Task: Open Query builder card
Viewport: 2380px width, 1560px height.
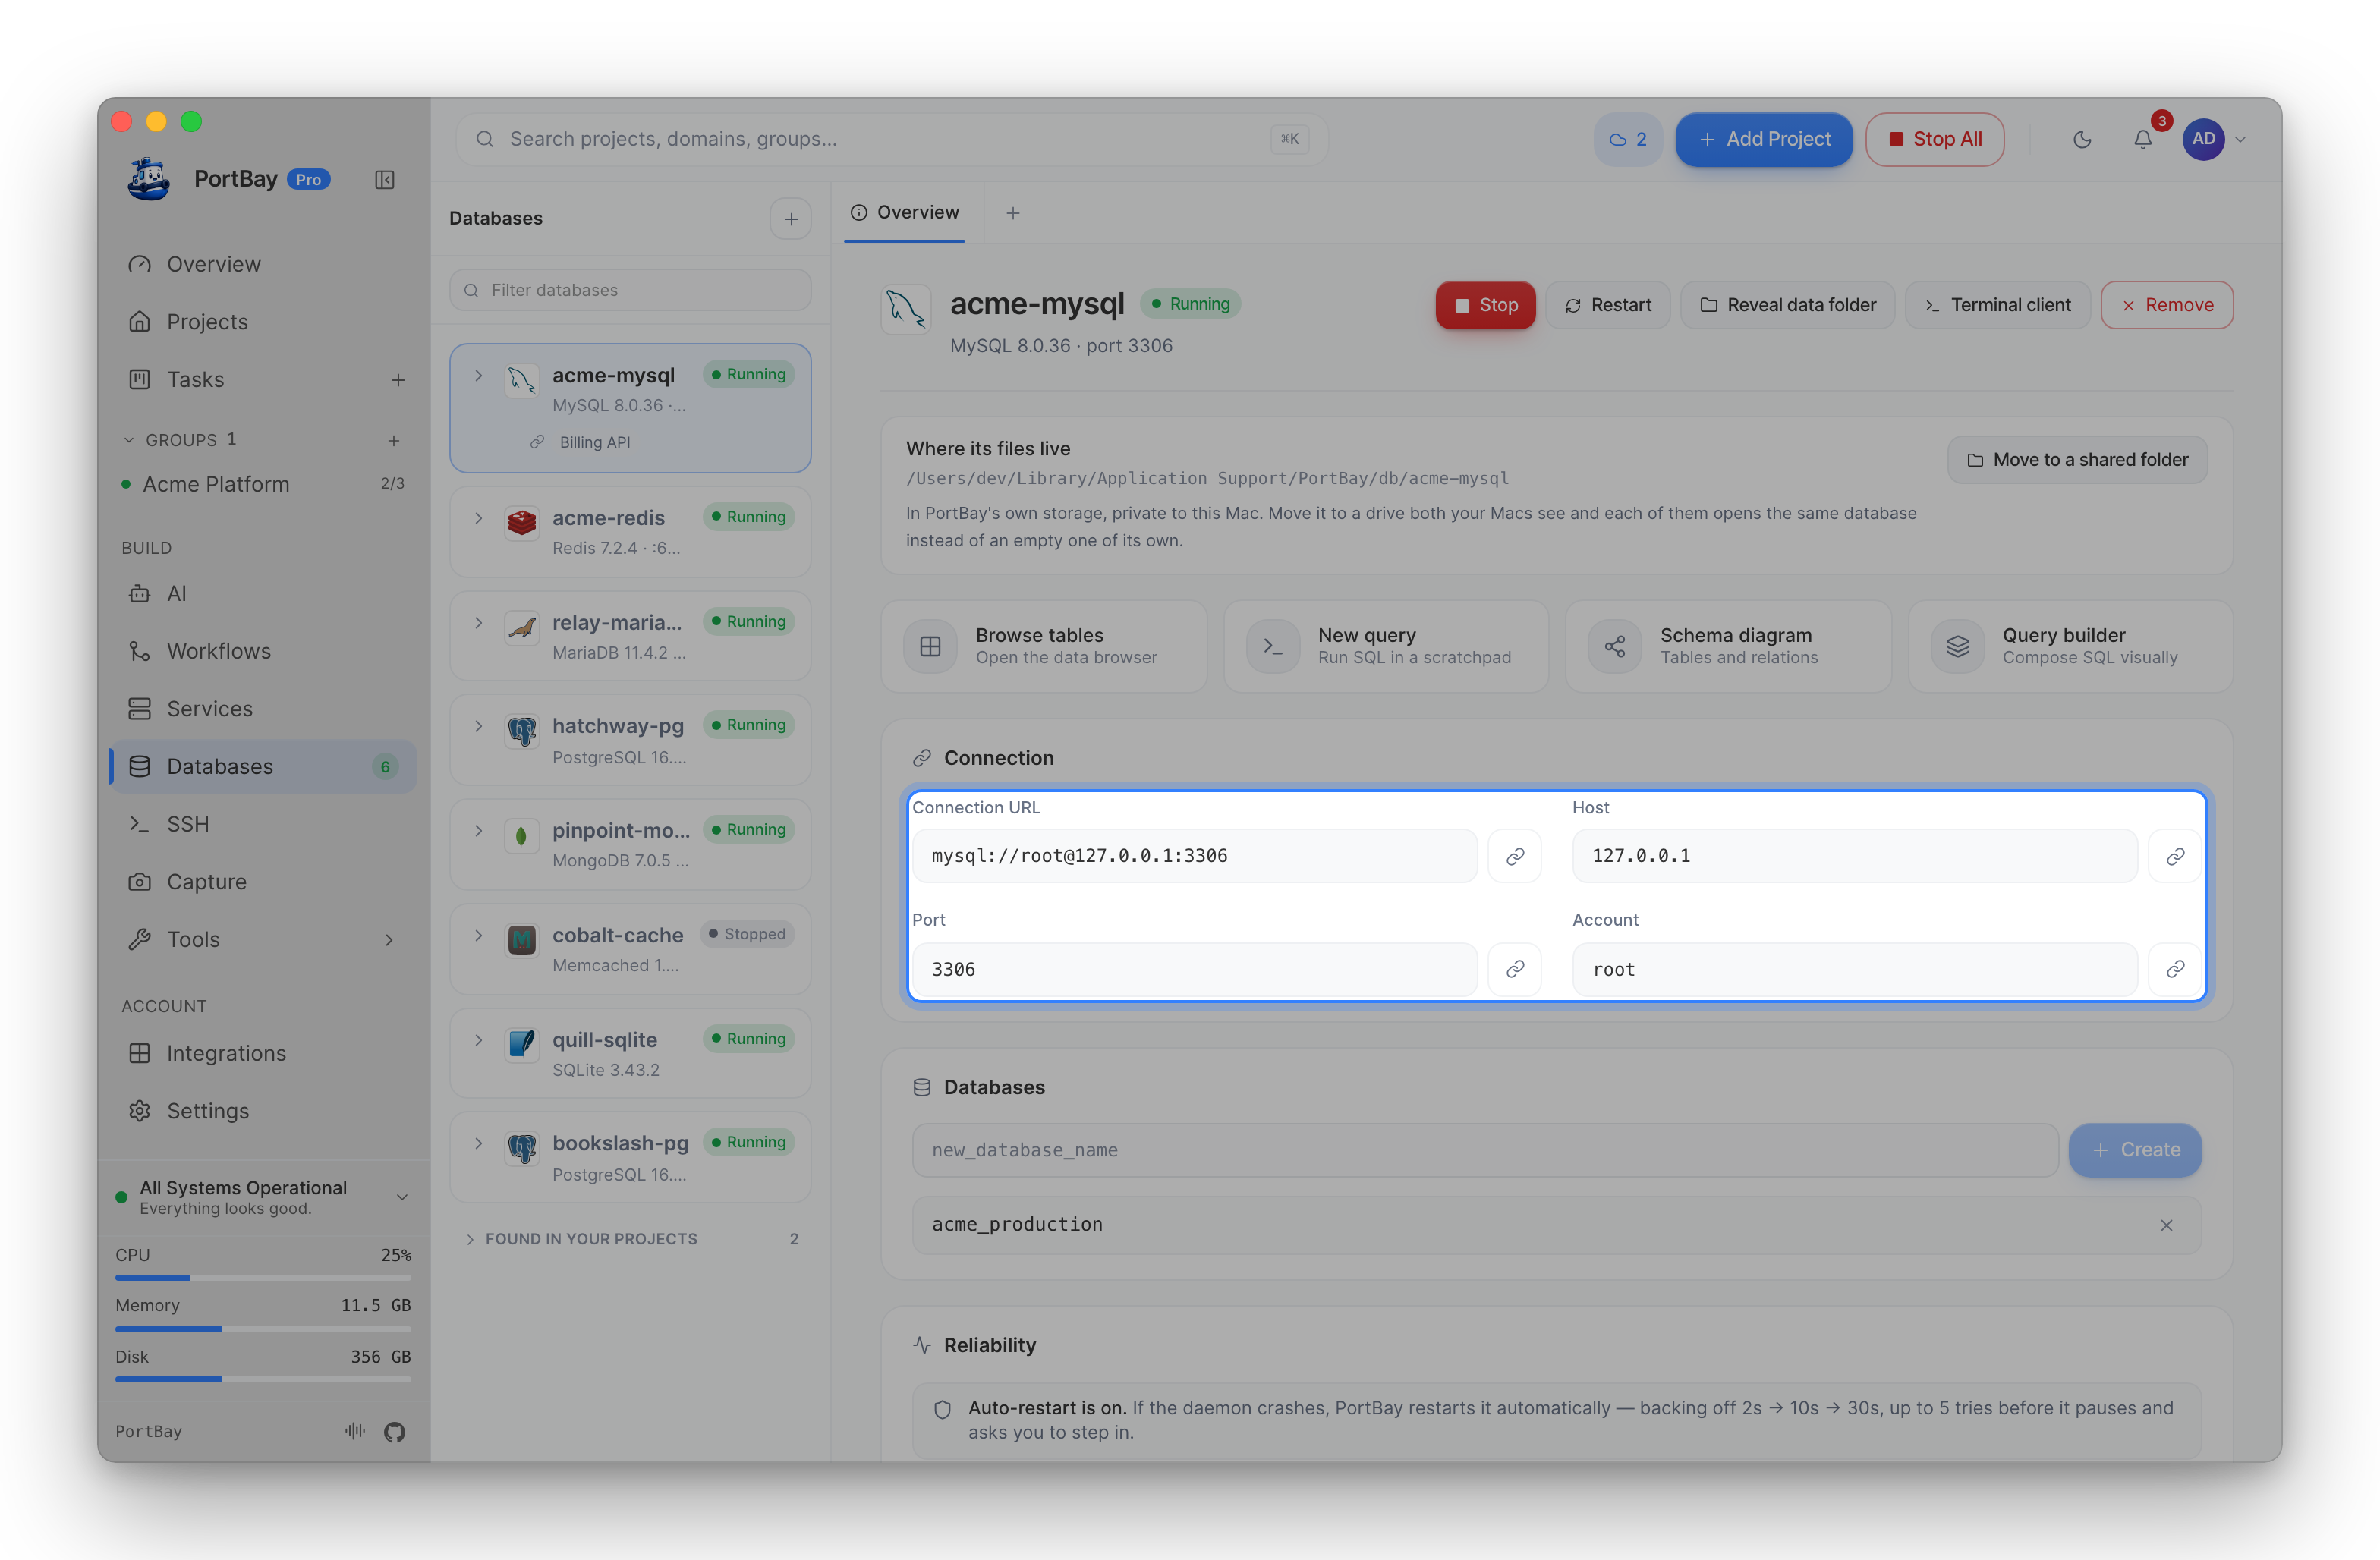Action: click(x=2070, y=646)
